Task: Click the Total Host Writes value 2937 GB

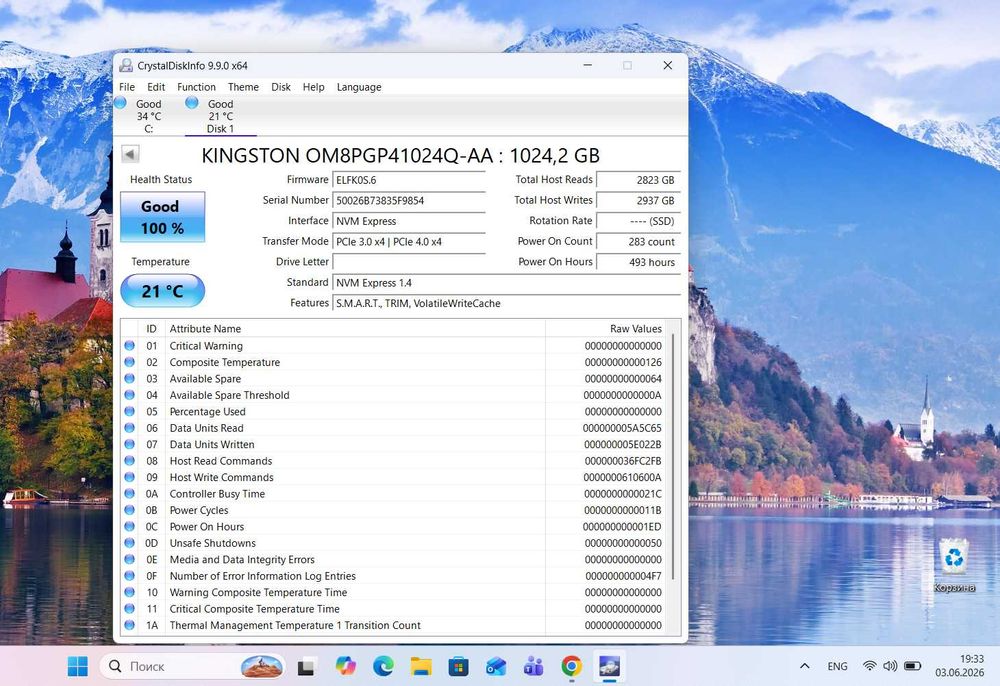Action: (638, 201)
